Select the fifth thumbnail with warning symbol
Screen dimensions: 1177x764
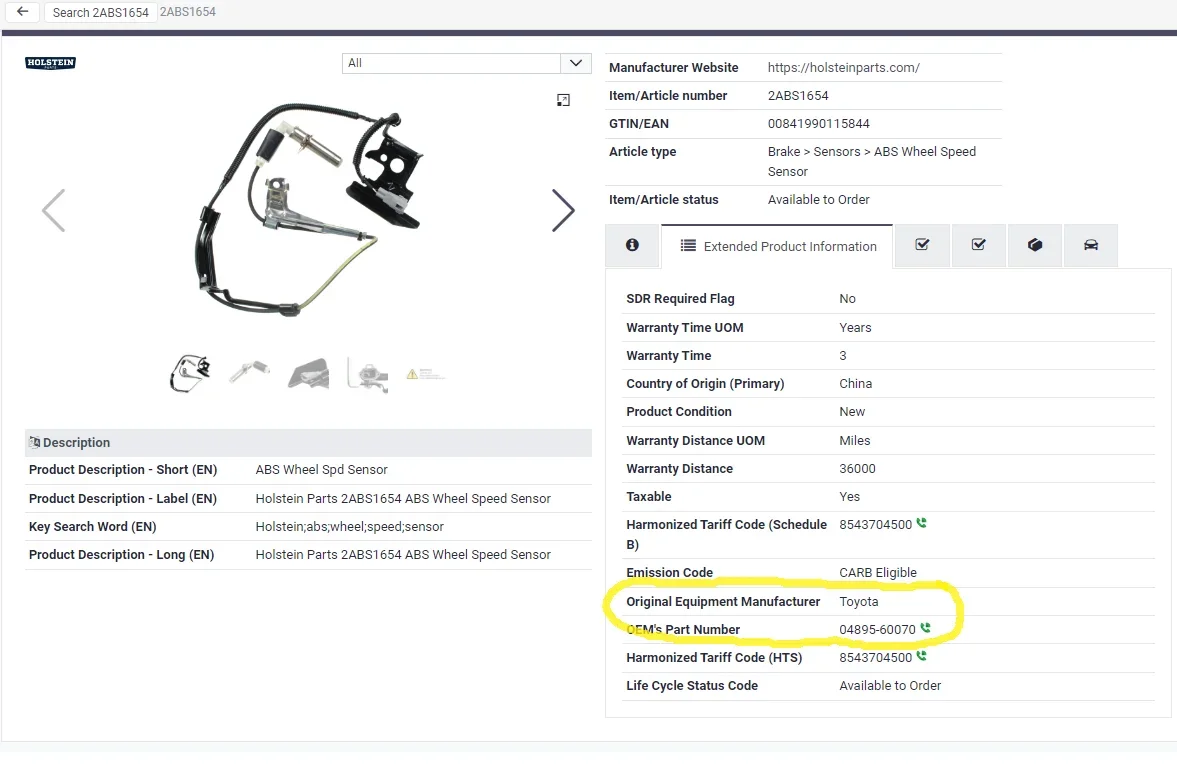coord(426,374)
